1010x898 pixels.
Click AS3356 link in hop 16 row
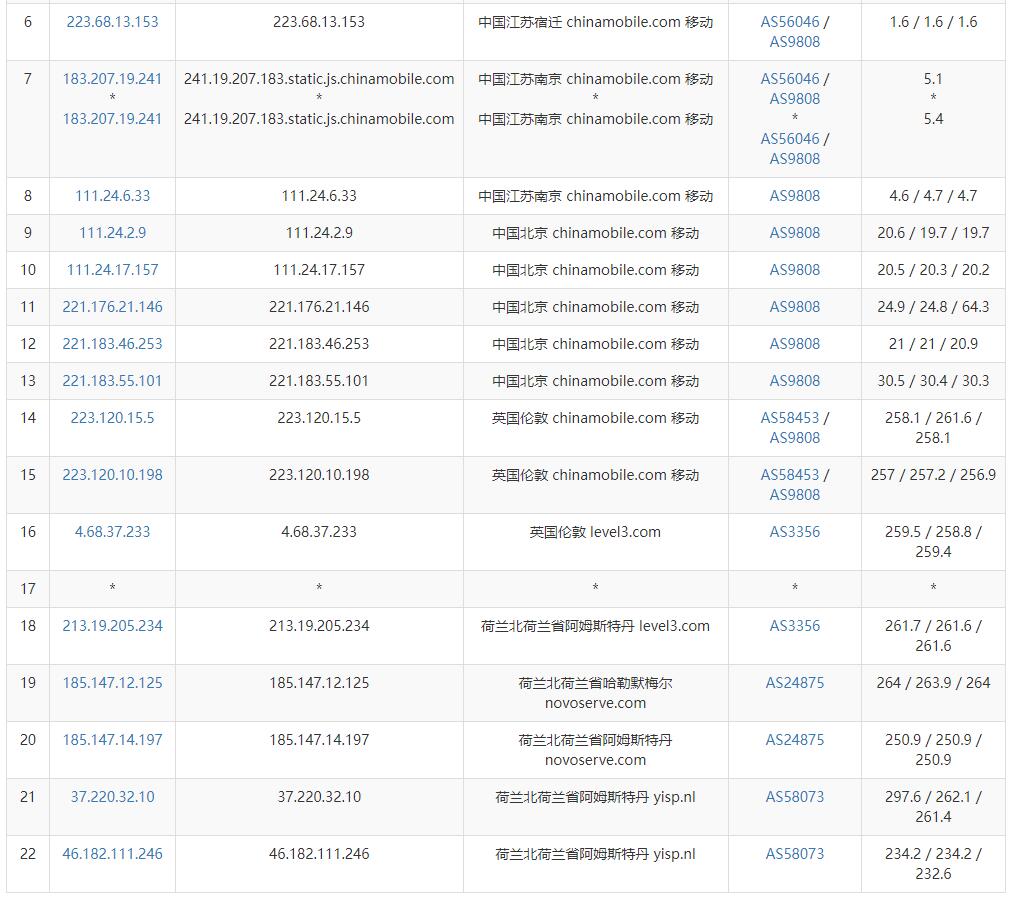point(795,532)
